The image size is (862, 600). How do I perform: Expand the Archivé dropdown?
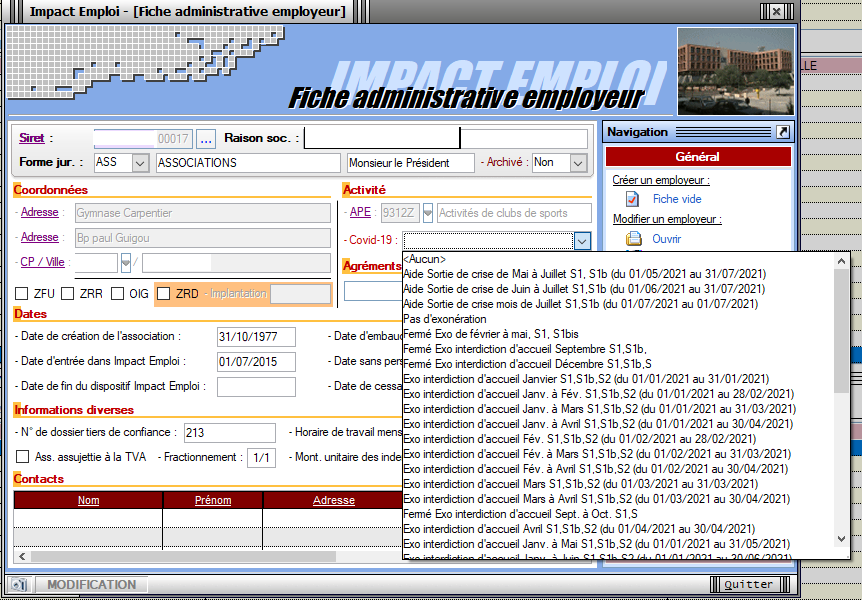(x=578, y=163)
